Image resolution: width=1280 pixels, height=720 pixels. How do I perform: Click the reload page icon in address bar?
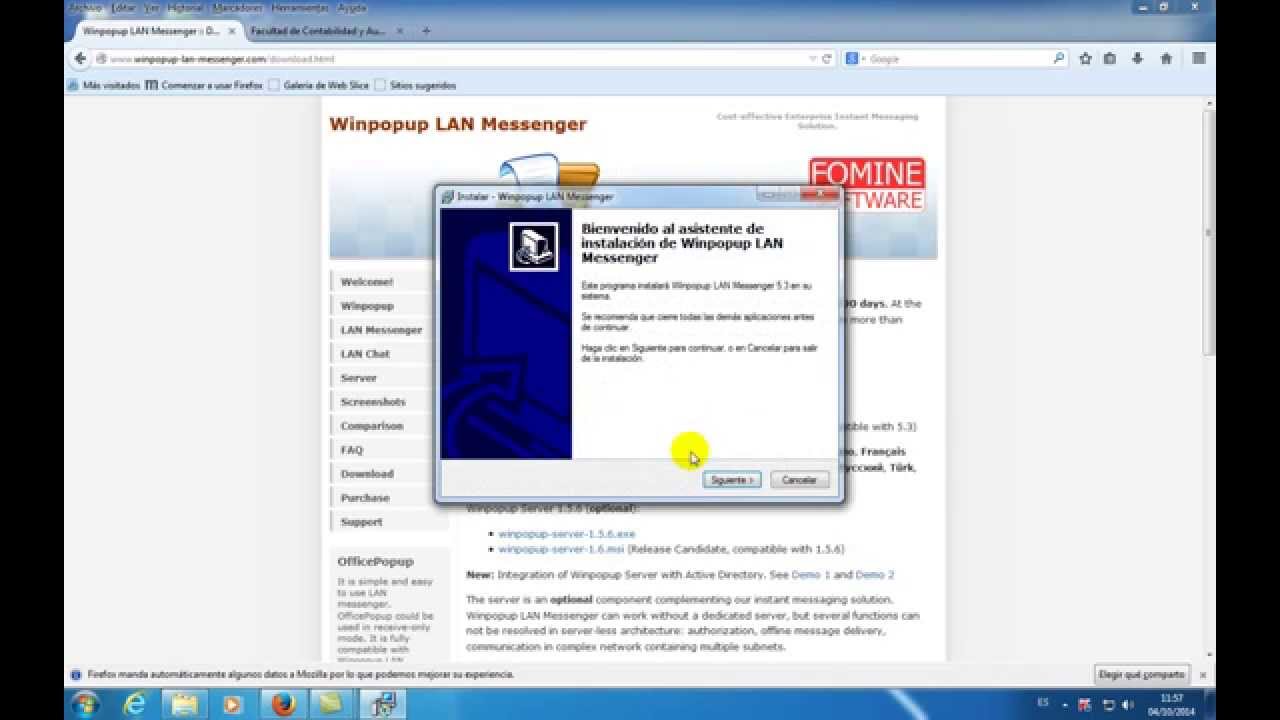(827, 59)
